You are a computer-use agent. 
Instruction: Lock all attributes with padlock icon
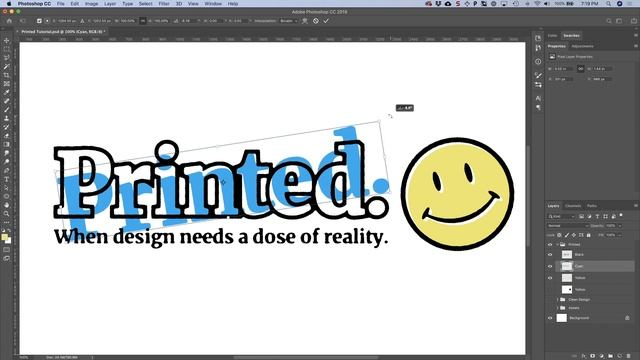(x=589, y=235)
